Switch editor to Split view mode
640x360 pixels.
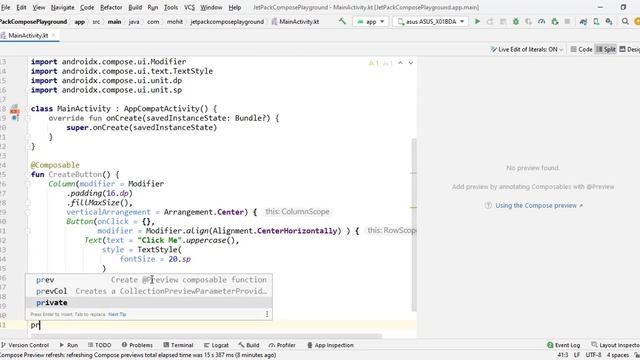pos(606,49)
